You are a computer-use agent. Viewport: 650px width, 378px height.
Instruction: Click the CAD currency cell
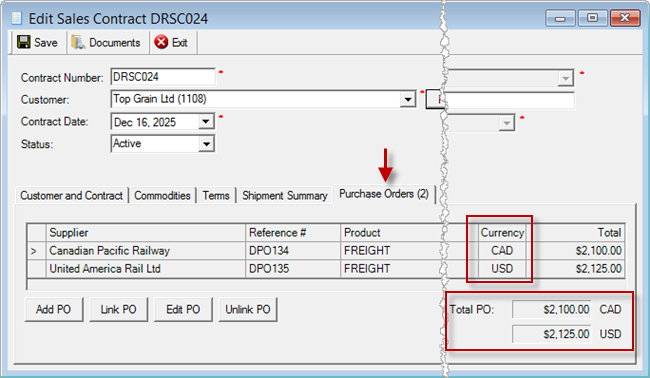502,251
